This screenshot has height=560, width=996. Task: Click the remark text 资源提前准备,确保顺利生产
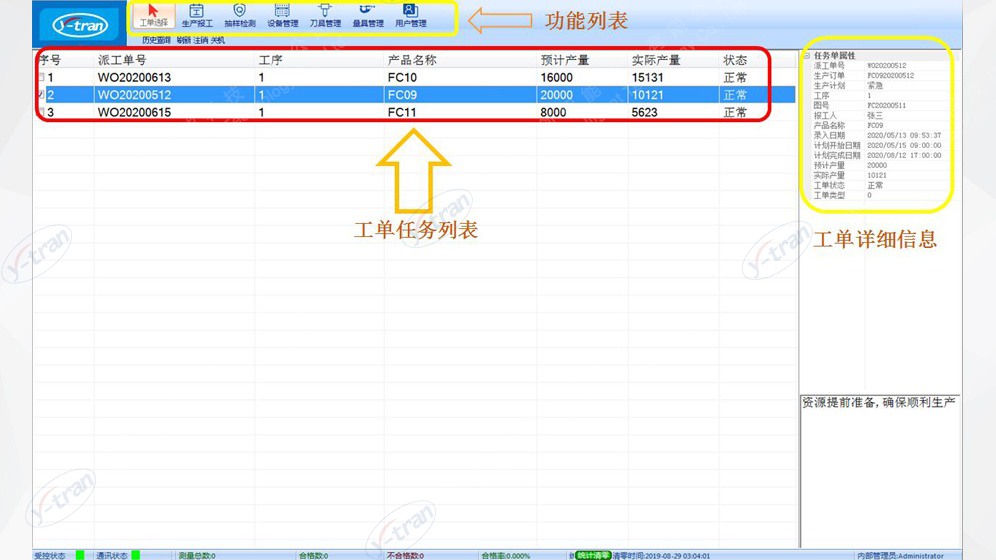pyautogui.click(x=878, y=403)
